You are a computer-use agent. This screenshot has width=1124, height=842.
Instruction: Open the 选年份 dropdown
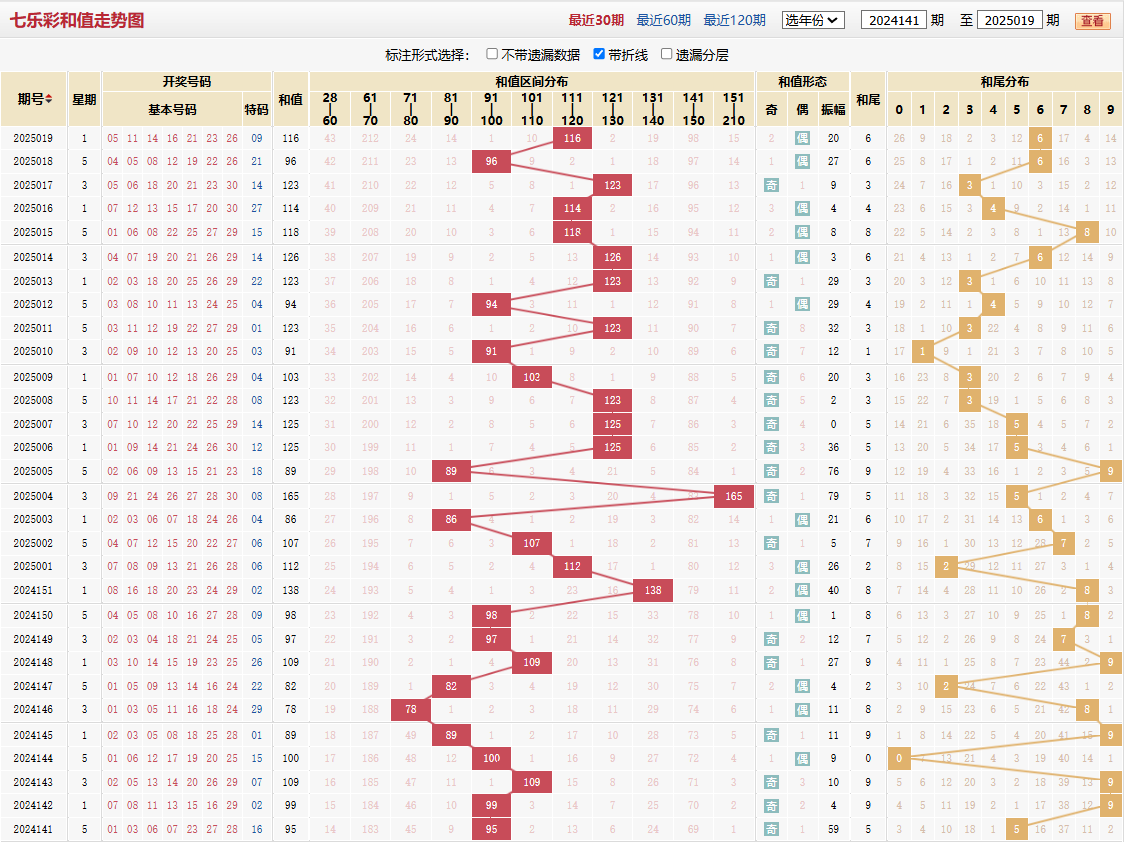813,20
